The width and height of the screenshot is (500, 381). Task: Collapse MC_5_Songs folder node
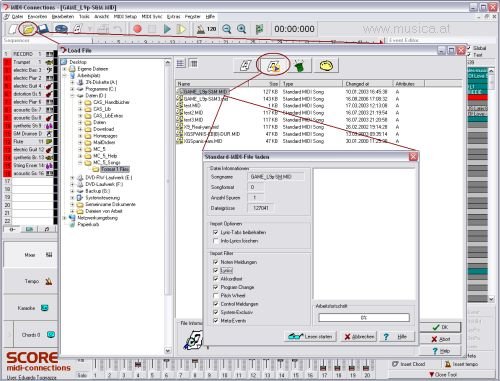tap(80, 163)
